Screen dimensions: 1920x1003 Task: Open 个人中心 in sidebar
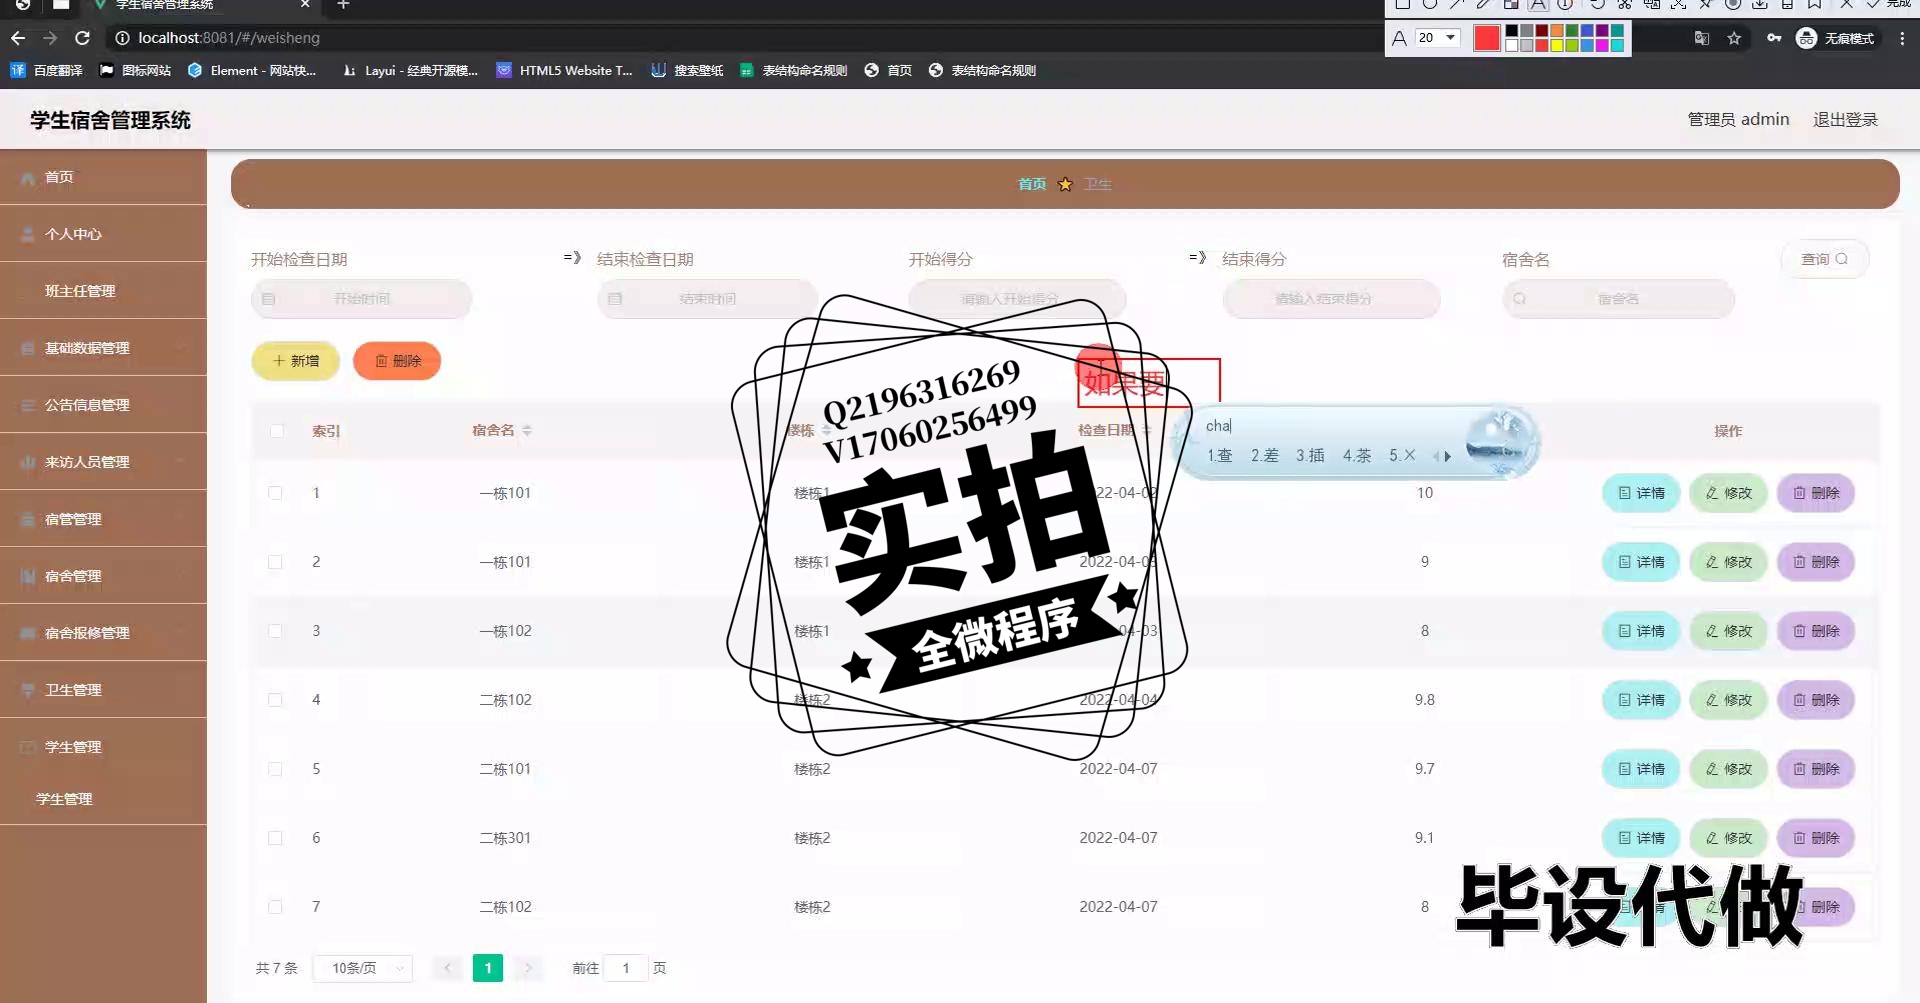coord(103,234)
